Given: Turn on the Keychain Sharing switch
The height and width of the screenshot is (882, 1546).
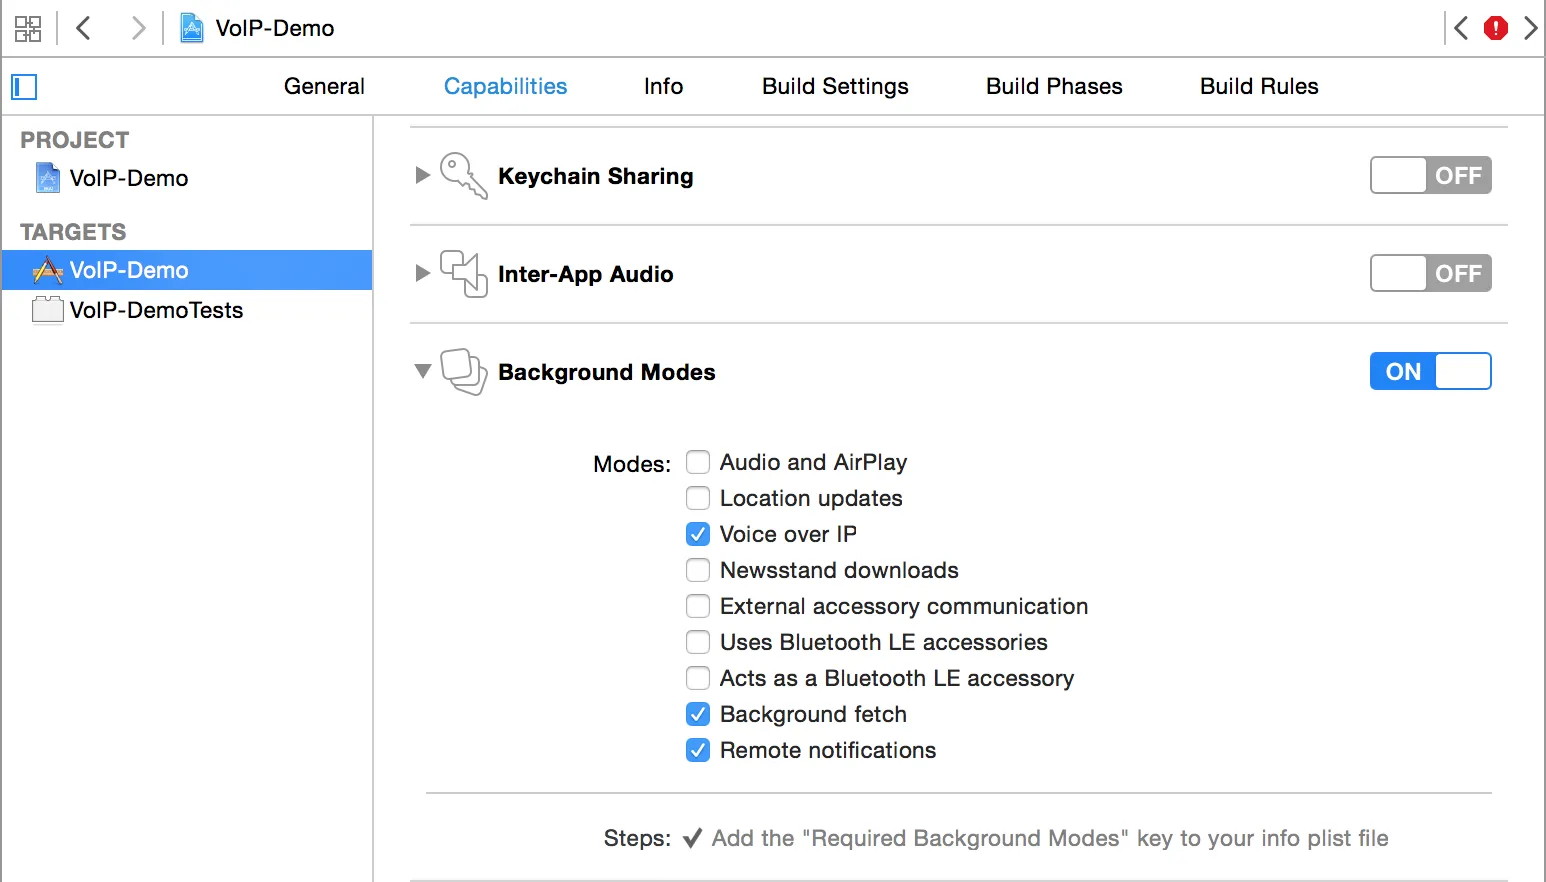Looking at the screenshot, I should pos(1430,176).
